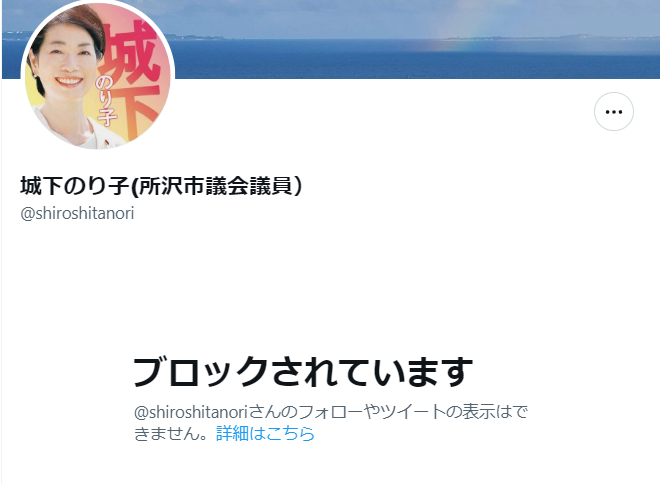The image size is (660, 484).
Task: Open the three-dot more options menu
Action: pyautogui.click(x=614, y=112)
